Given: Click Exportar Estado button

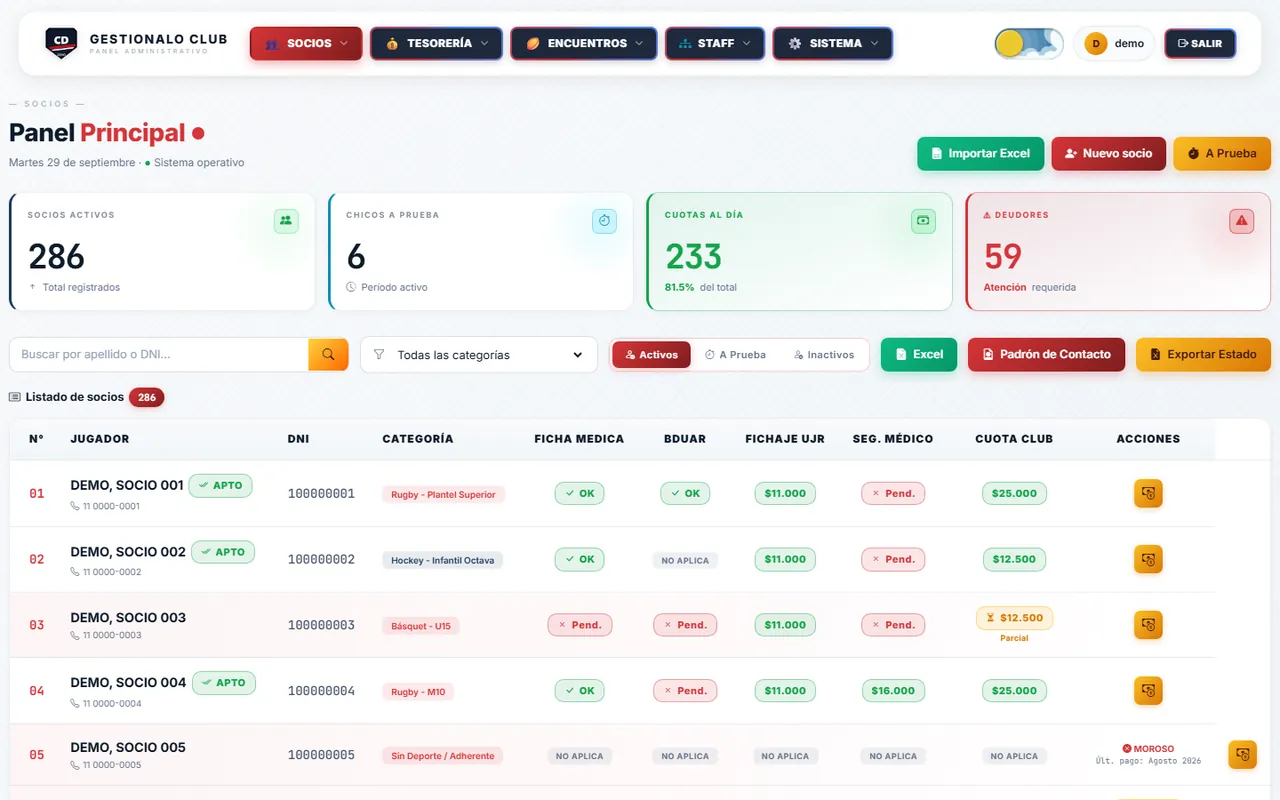Looking at the screenshot, I should pos(1203,354).
